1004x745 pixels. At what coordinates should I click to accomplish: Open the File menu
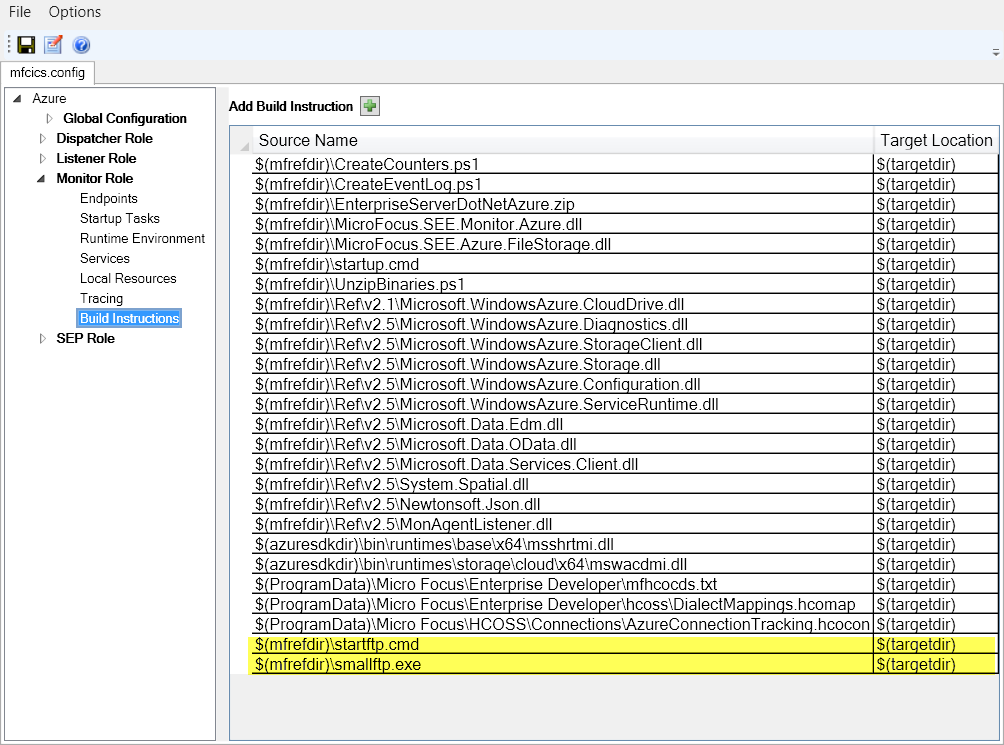(x=20, y=12)
